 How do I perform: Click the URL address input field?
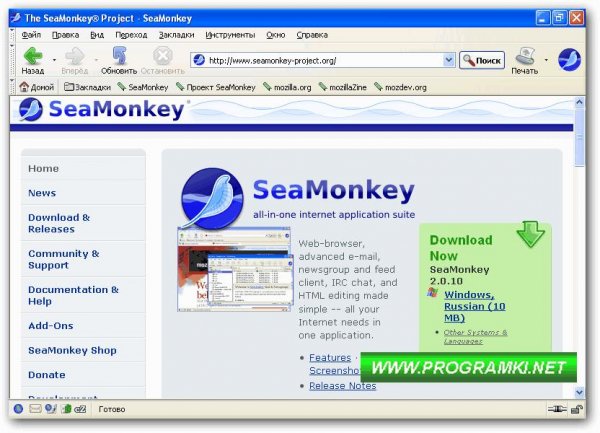[x=325, y=60]
